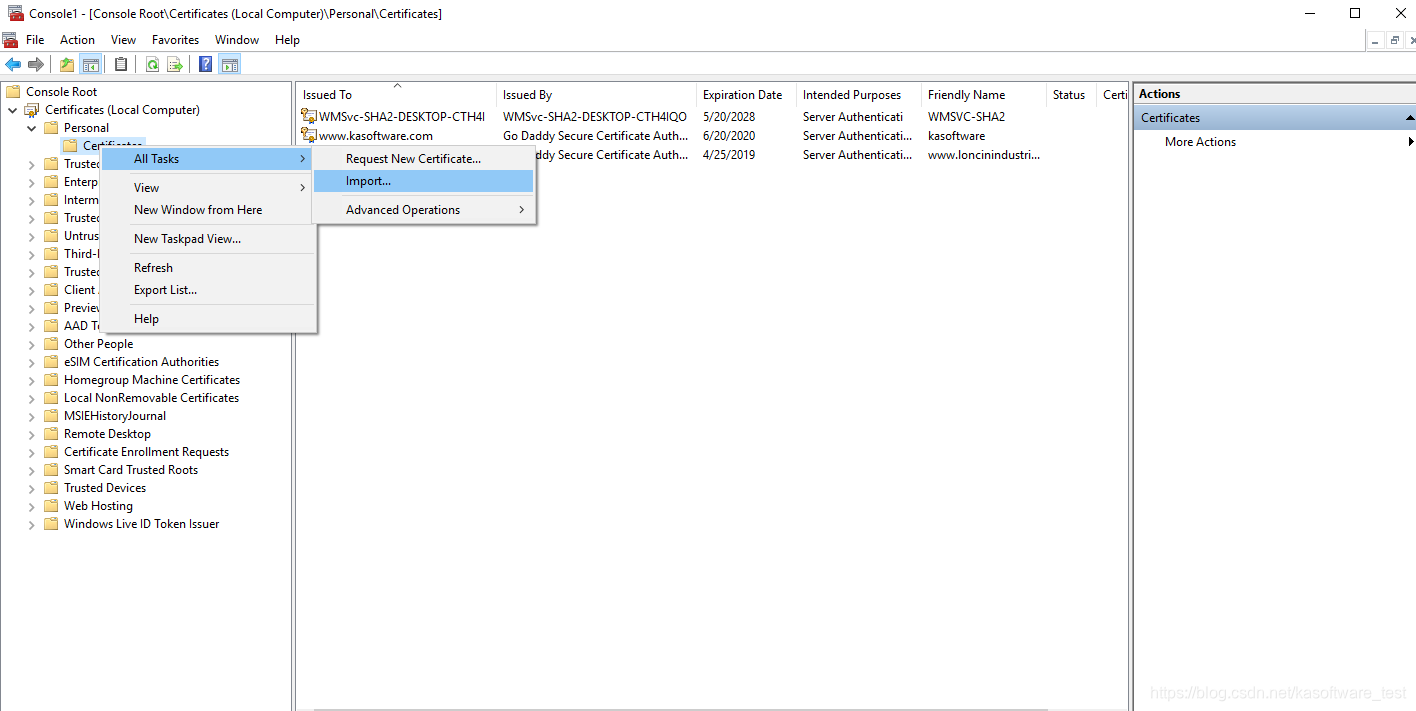
Task: Choose New Window from Here
Action: click(x=208, y=210)
